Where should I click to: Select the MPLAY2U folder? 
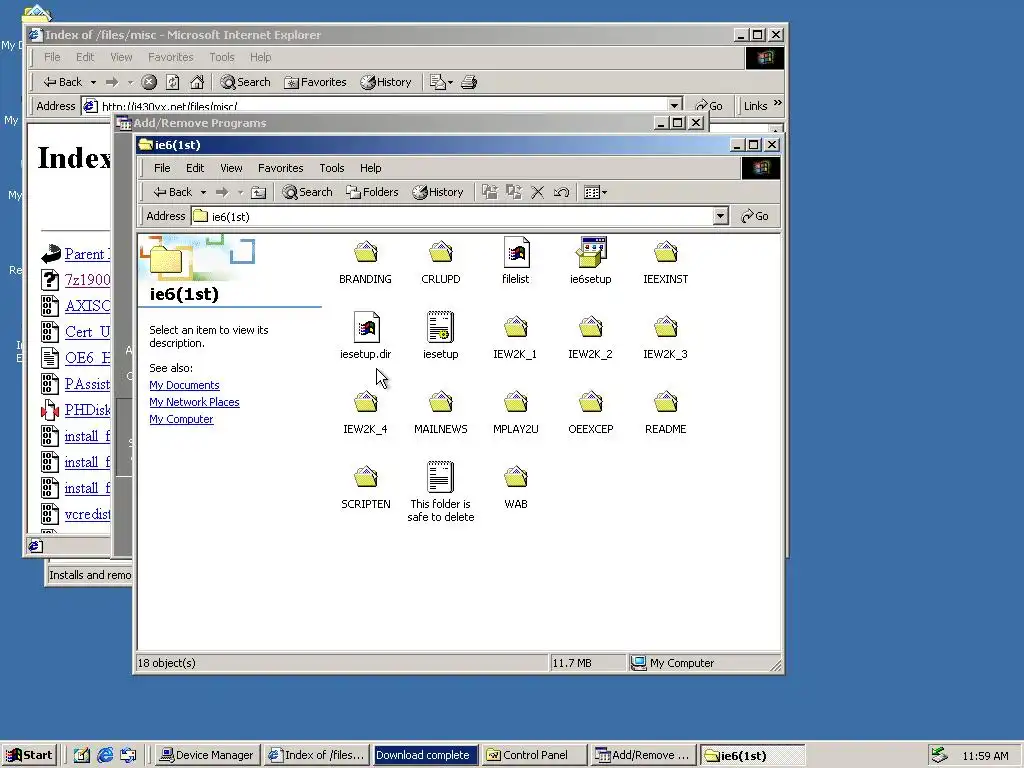pos(515,411)
